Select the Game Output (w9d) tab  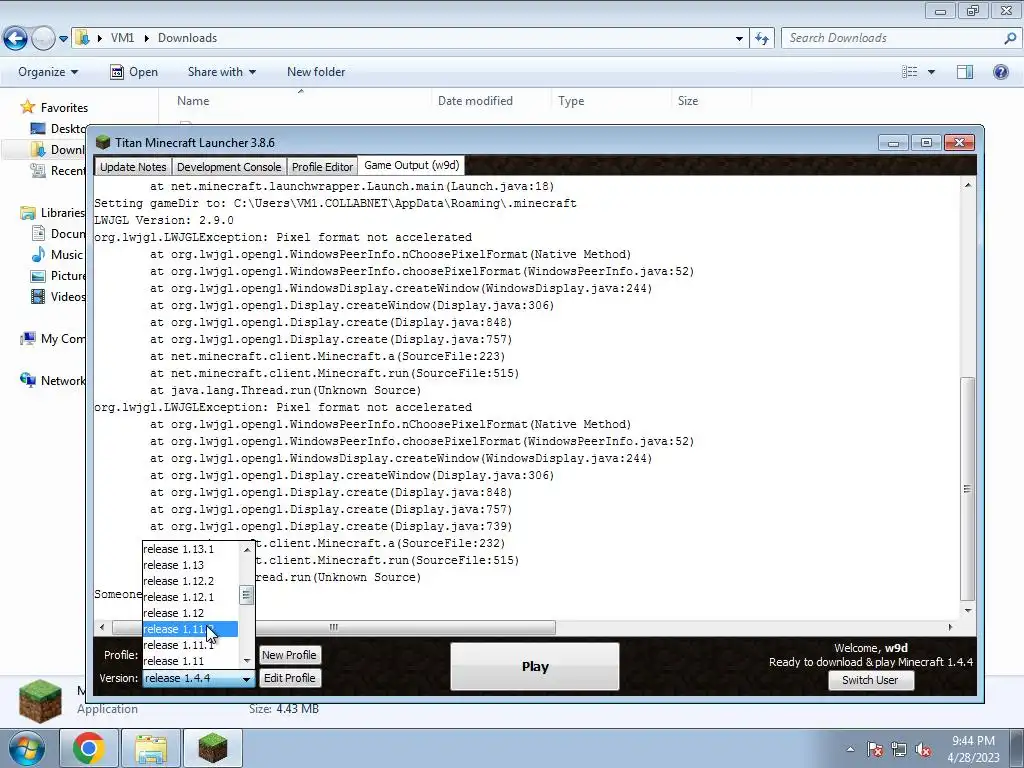tap(411, 165)
